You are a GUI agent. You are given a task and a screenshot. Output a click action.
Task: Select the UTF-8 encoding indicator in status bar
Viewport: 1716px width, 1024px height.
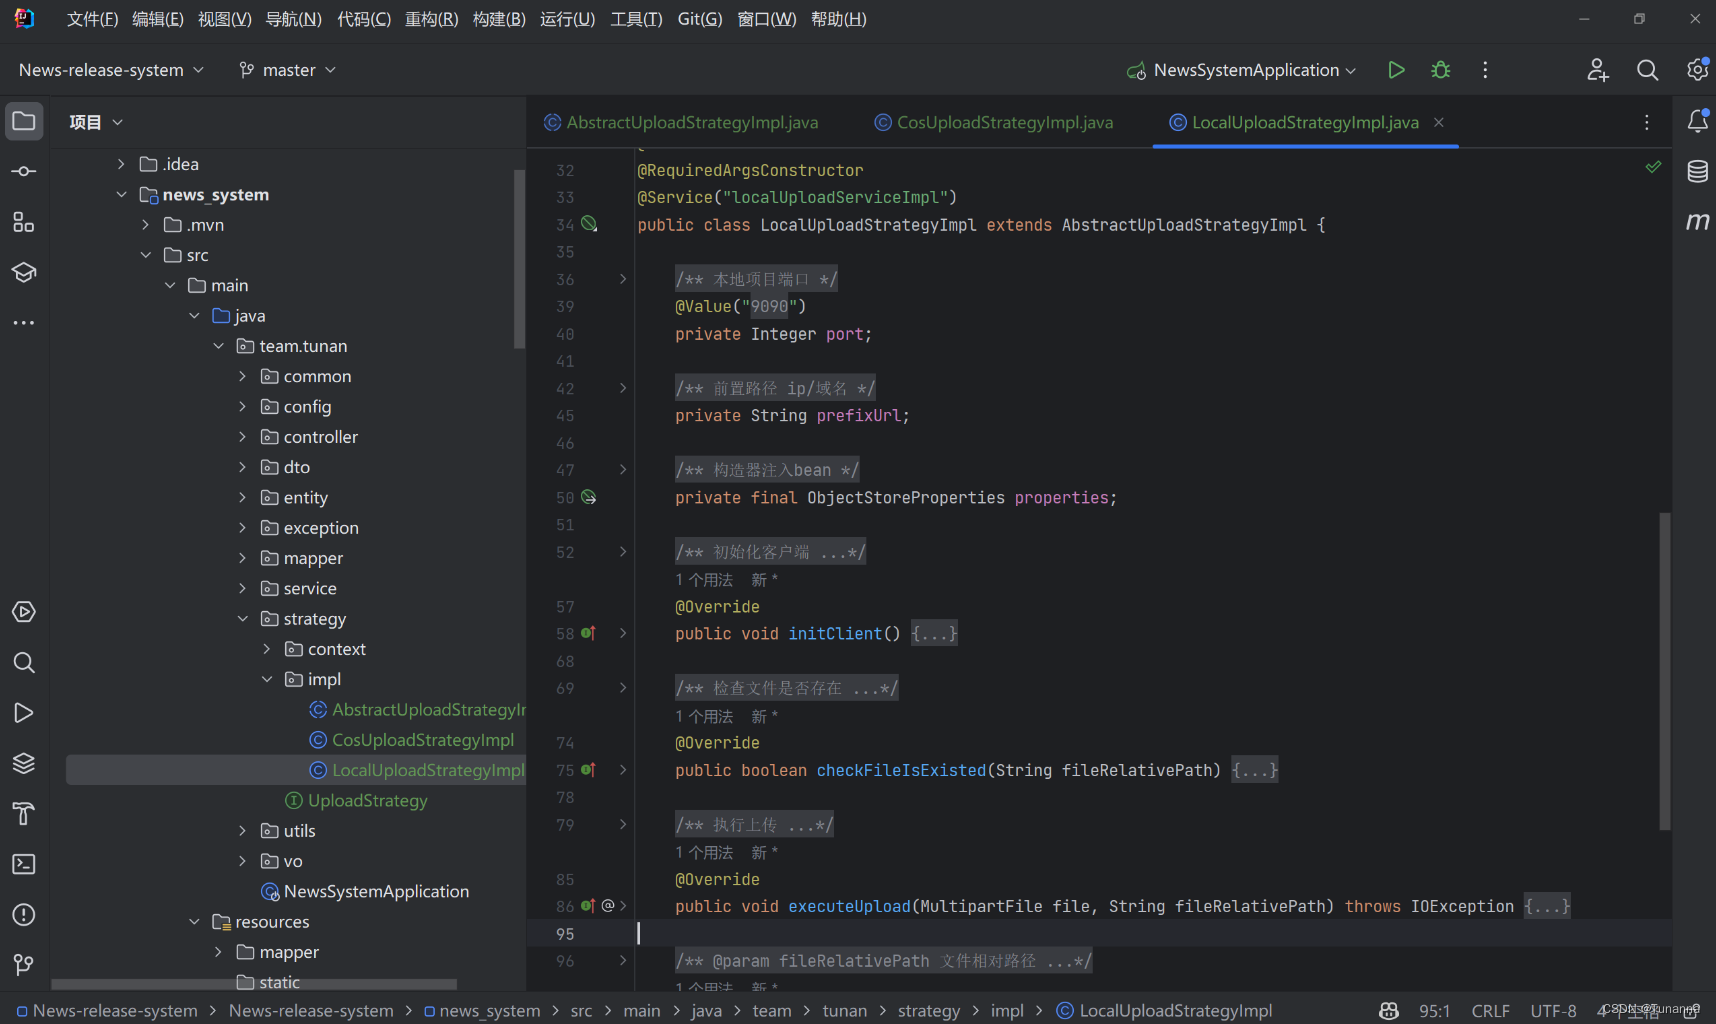pyautogui.click(x=1552, y=1011)
